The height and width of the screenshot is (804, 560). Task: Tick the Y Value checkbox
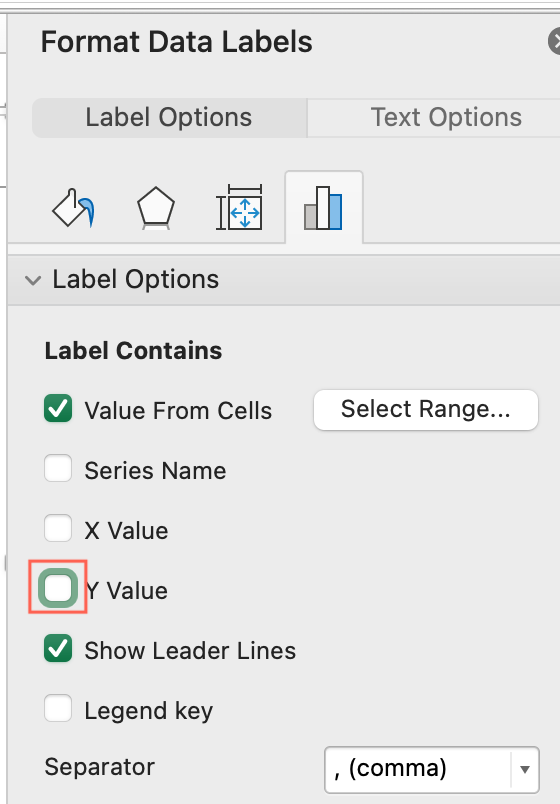tap(58, 588)
